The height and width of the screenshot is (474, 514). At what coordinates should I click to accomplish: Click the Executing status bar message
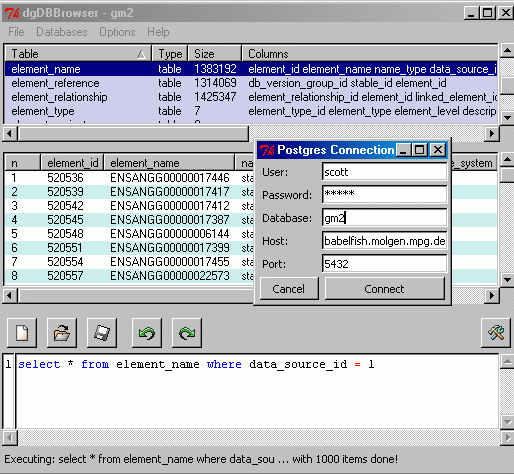pos(201,459)
